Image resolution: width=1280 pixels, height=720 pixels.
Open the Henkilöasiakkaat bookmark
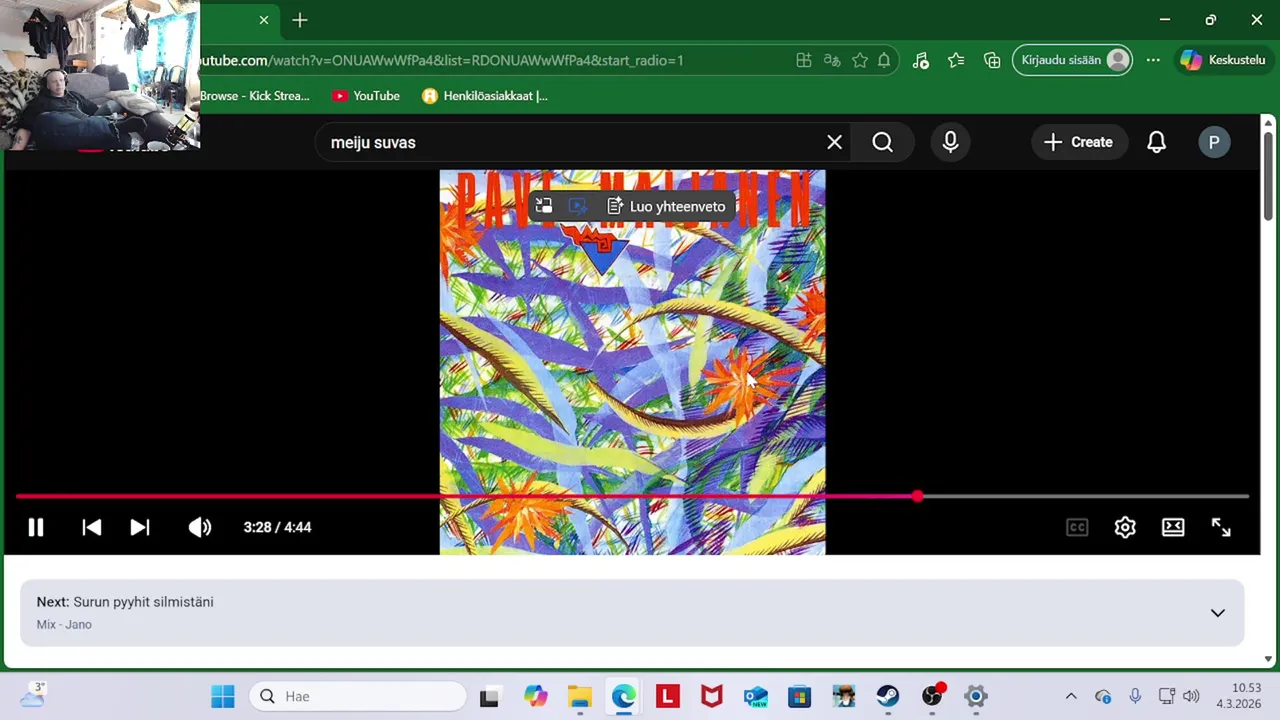[x=485, y=96]
